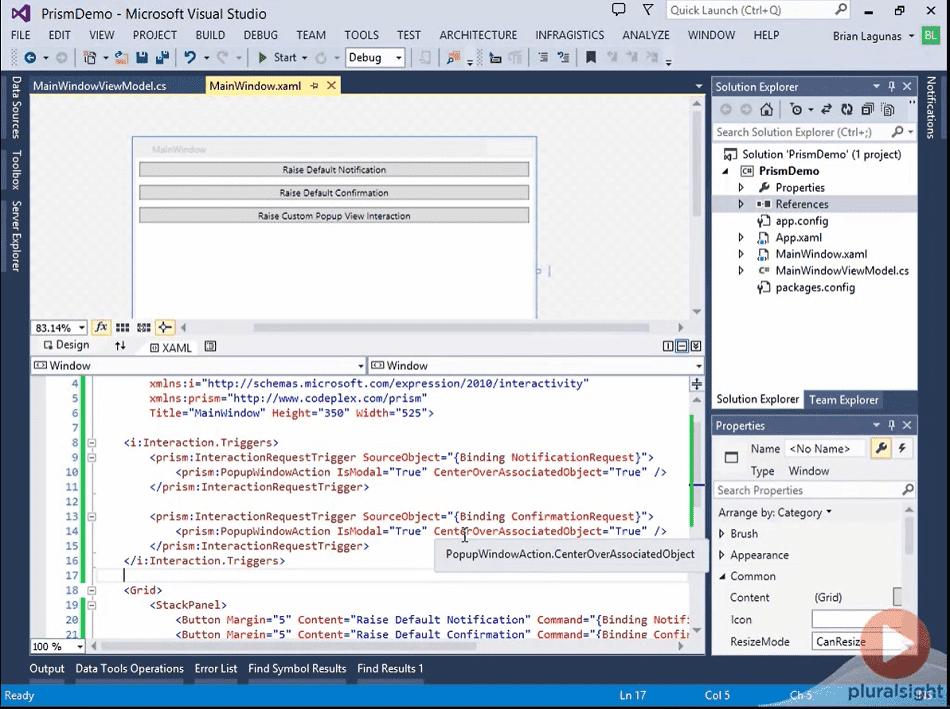Click the Sync with Active Document icon

pyautogui.click(x=826, y=110)
